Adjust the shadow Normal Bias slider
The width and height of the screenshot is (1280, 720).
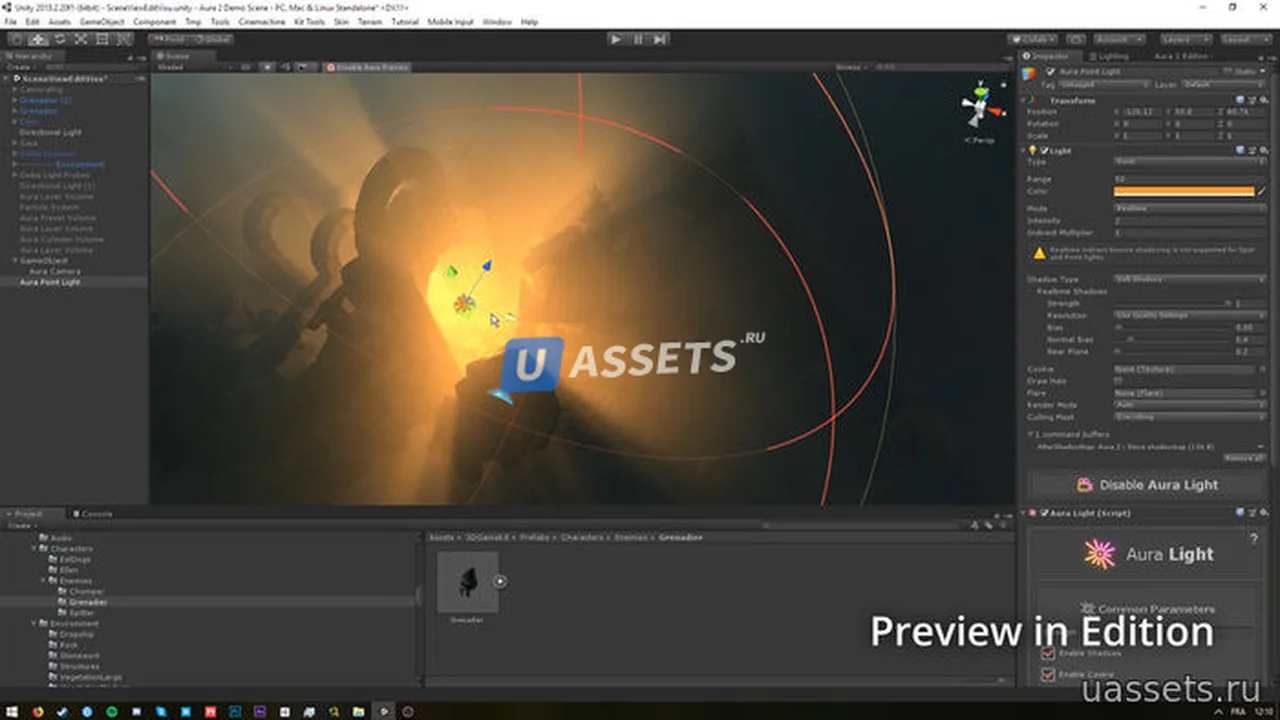1172,339
